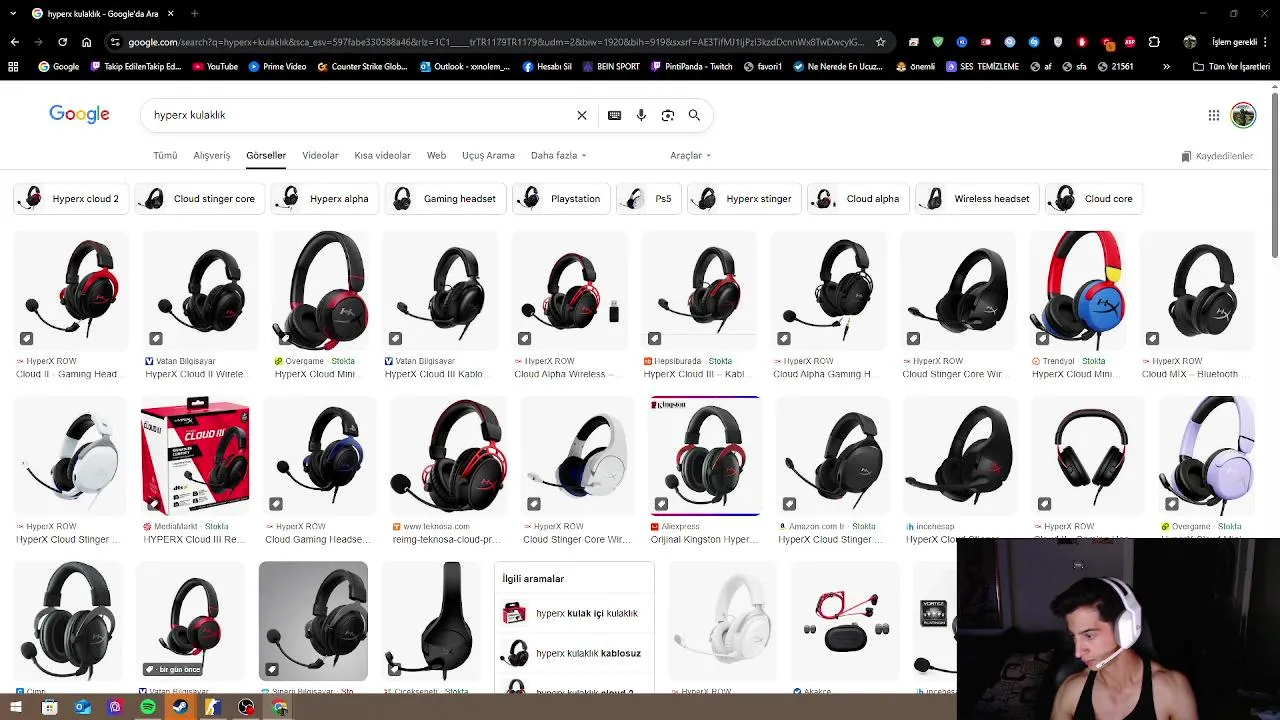This screenshot has height=720, width=1280.
Task: Filter by Gaming headset chip
Action: (x=445, y=199)
